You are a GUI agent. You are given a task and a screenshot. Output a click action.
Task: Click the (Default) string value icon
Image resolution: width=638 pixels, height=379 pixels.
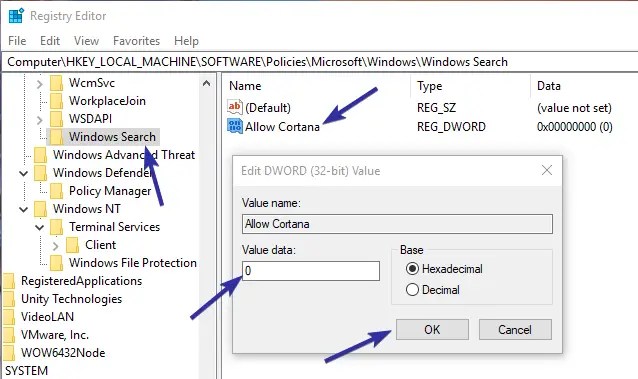point(235,107)
